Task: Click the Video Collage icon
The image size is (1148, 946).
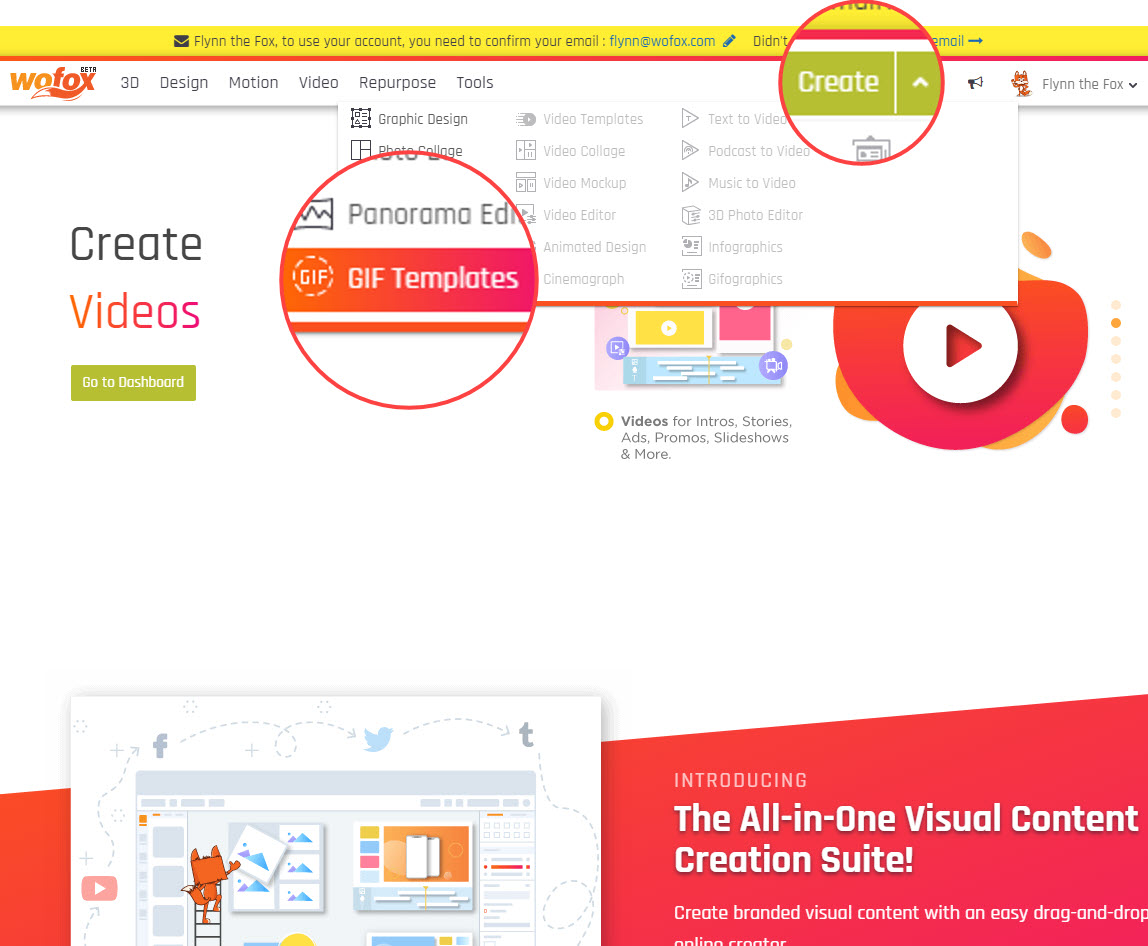Action: click(526, 151)
